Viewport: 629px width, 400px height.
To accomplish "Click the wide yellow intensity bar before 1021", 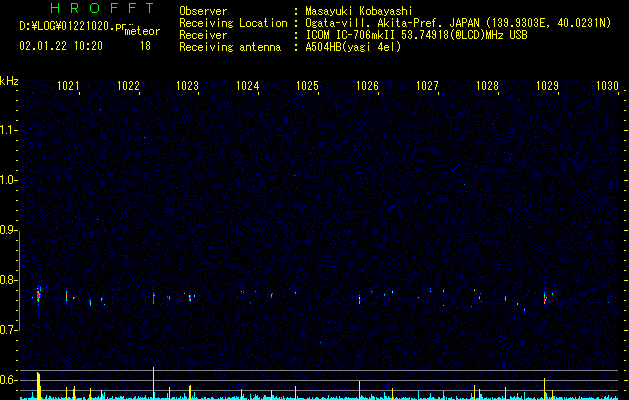I will (39, 386).
